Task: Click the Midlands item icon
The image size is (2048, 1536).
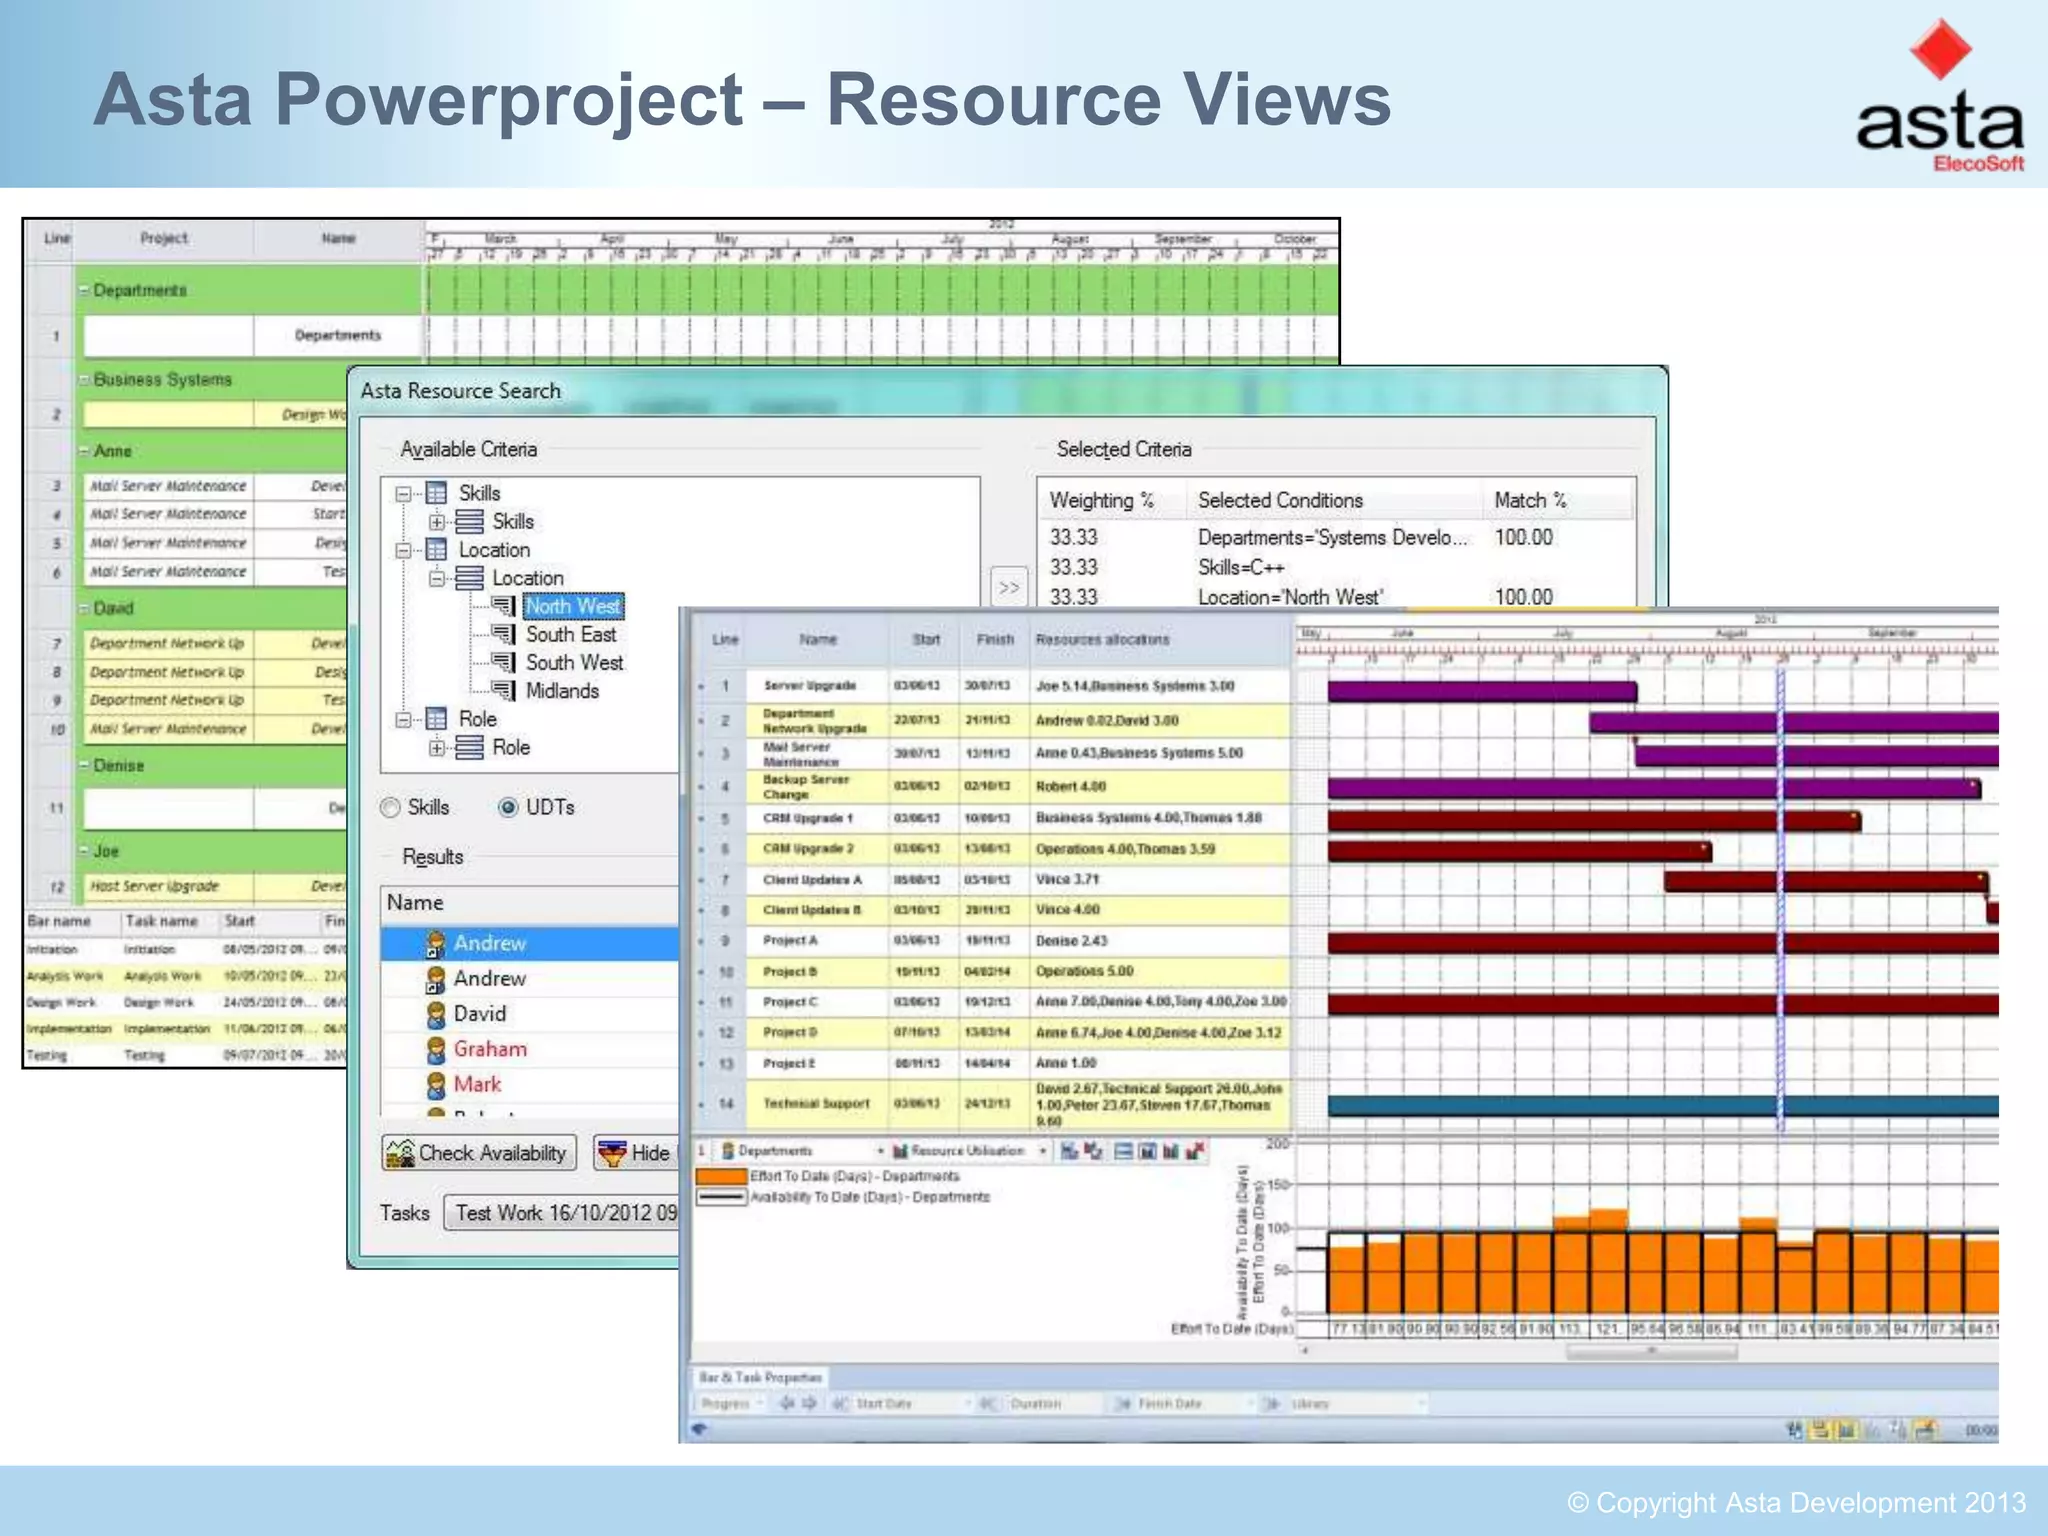Action: tap(504, 690)
